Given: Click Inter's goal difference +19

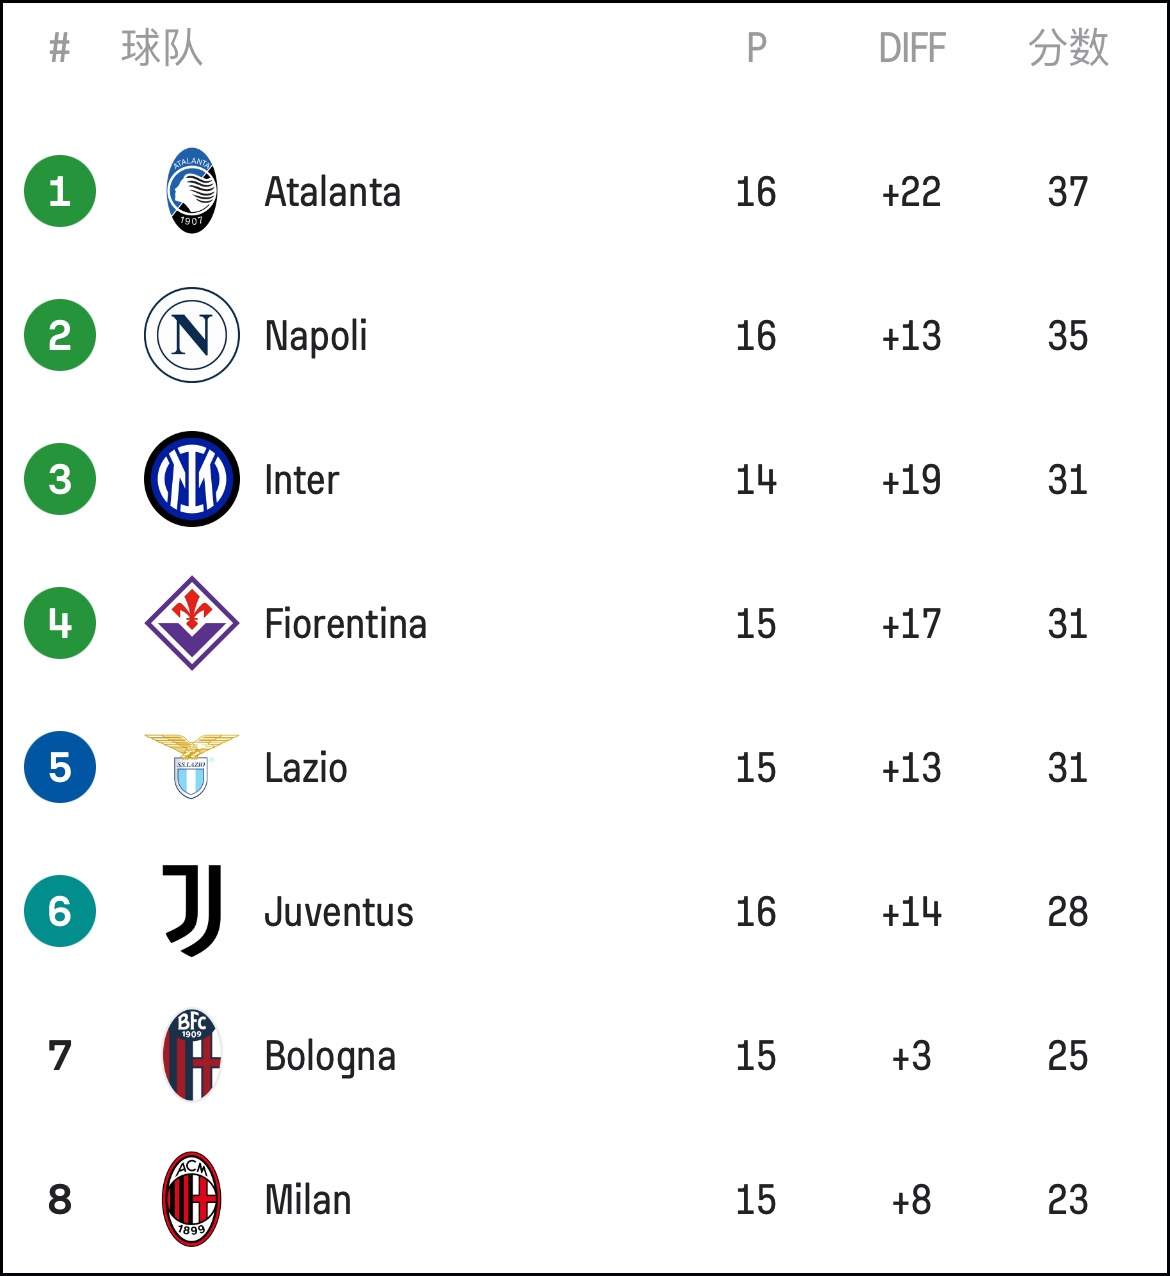Looking at the screenshot, I should 911,480.
